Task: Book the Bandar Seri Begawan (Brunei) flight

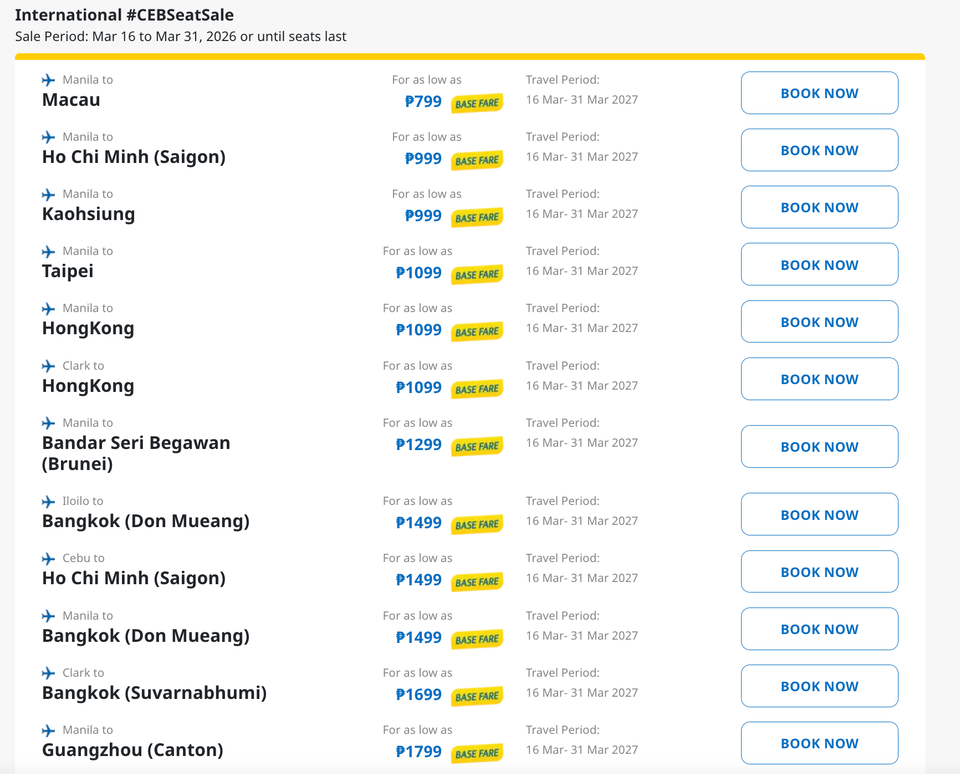Action: coord(819,446)
